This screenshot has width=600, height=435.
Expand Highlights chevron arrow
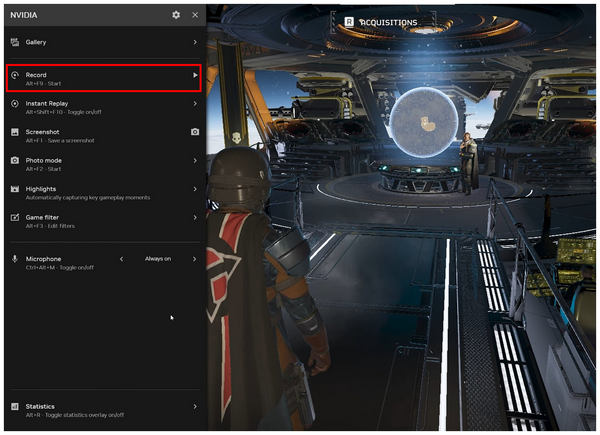[x=195, y=189]
